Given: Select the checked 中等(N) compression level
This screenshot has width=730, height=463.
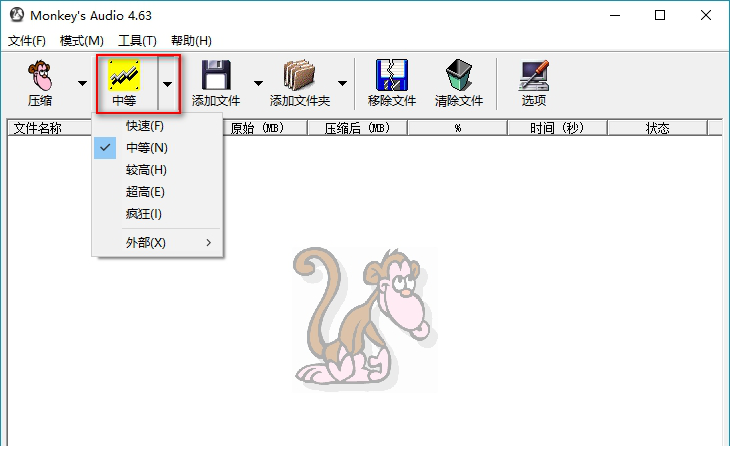Looking at the screenshot, I should coord(146,148).
